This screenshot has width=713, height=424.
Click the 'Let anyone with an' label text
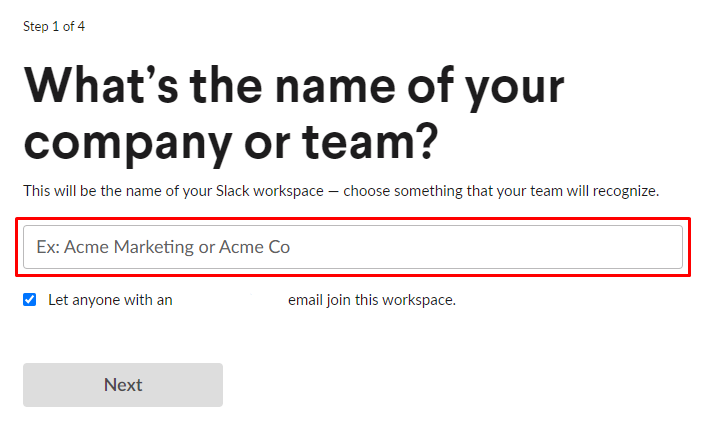pos(110,299)
